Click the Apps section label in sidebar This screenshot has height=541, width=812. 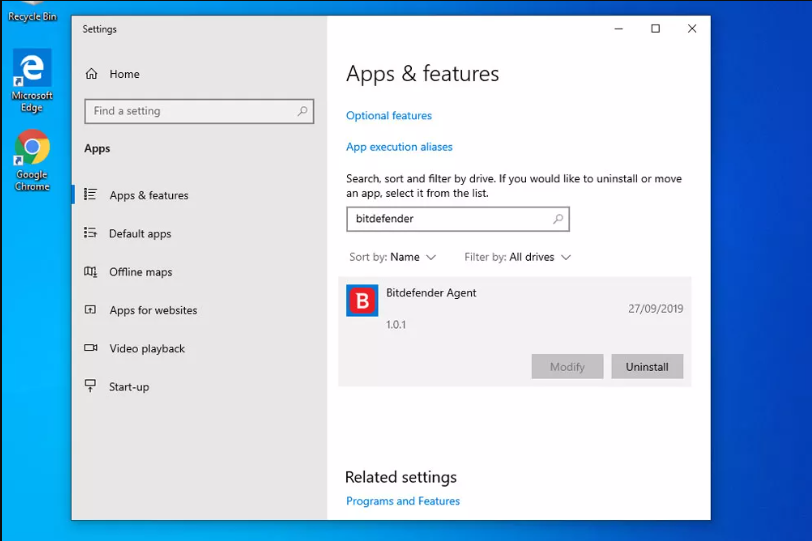[x=97, y=149]
